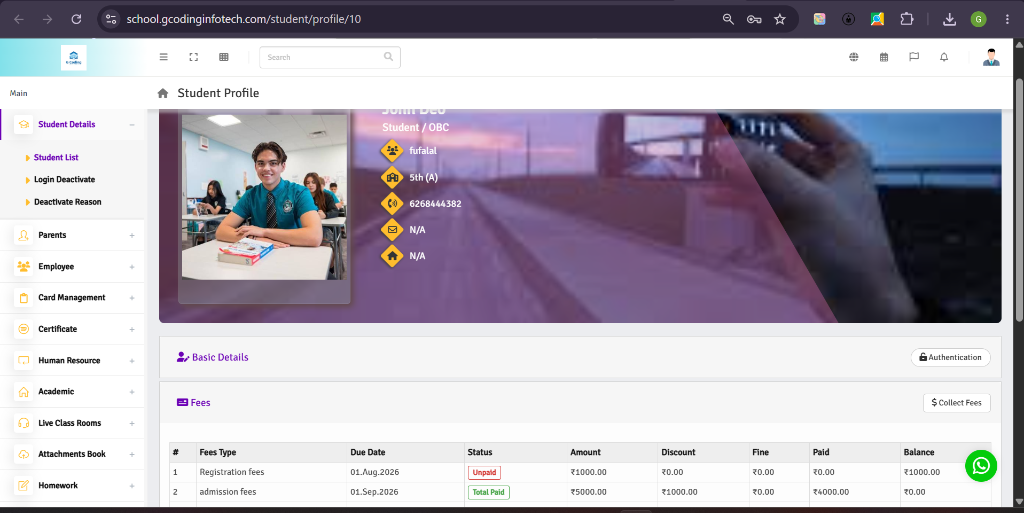This screenshot has width=1024, height=513.
Task: Expand the Parents menu
Action: [x=72, y=235]
